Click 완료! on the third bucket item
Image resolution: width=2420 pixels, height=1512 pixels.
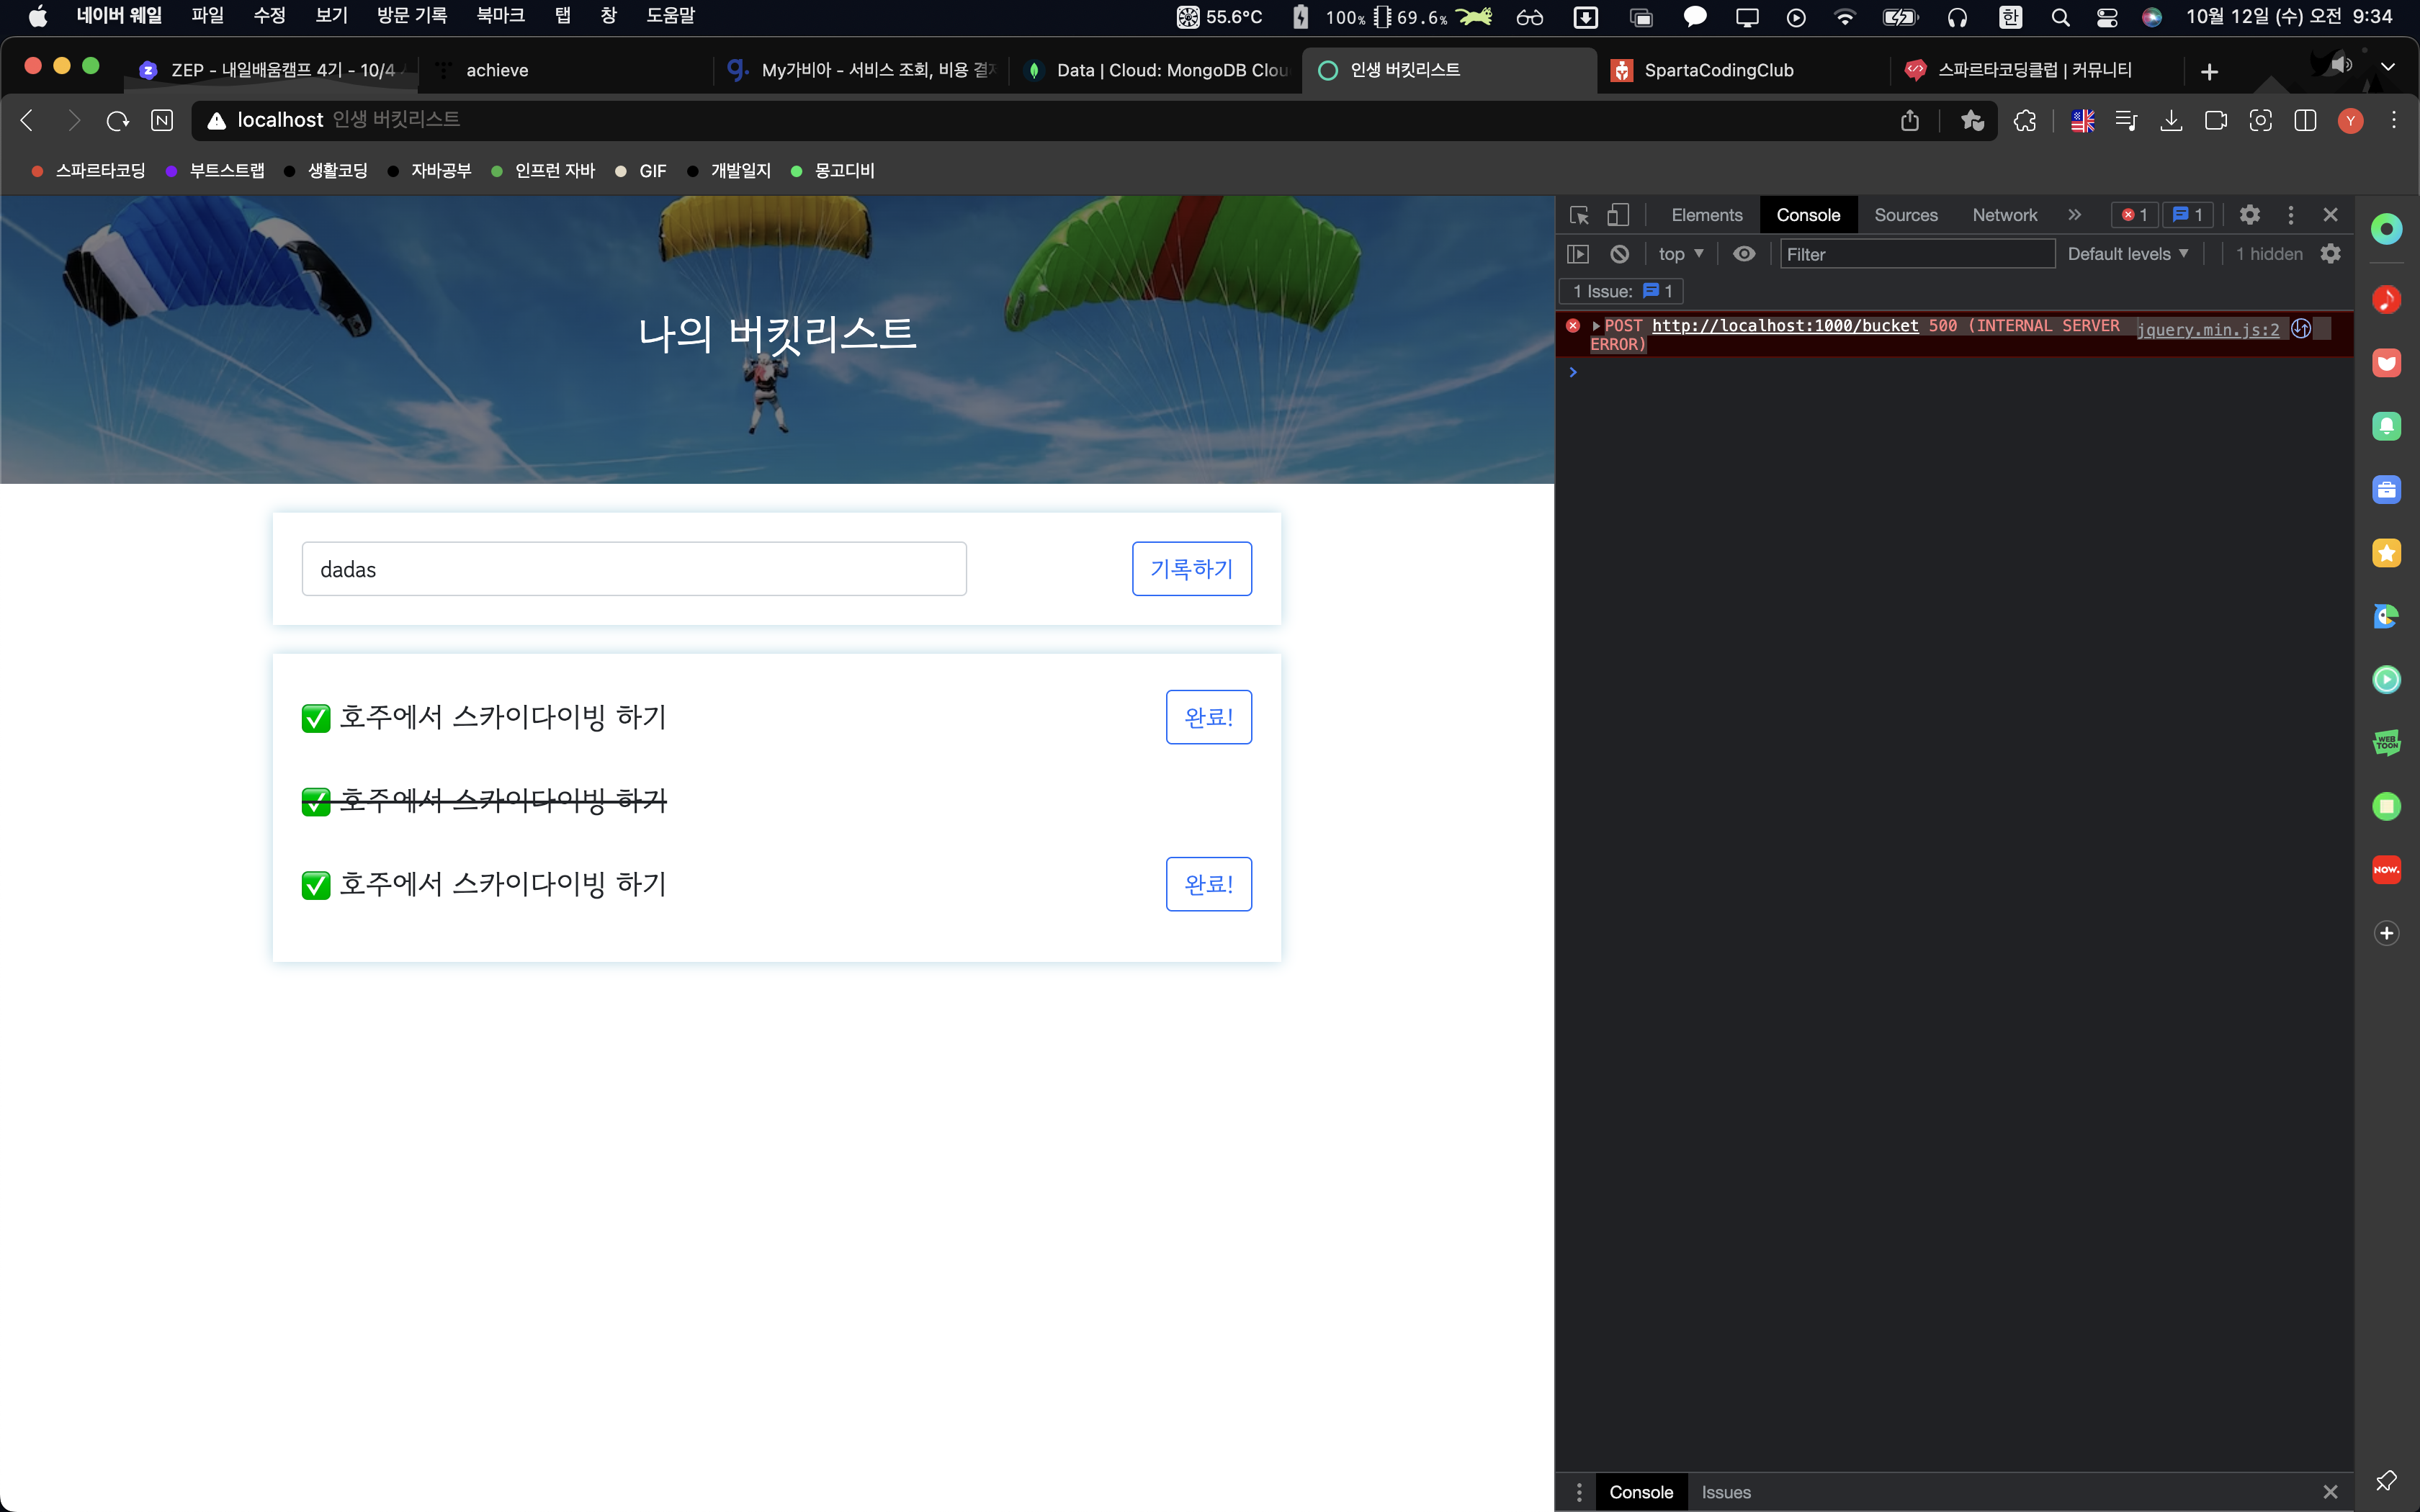[1208, 884]
